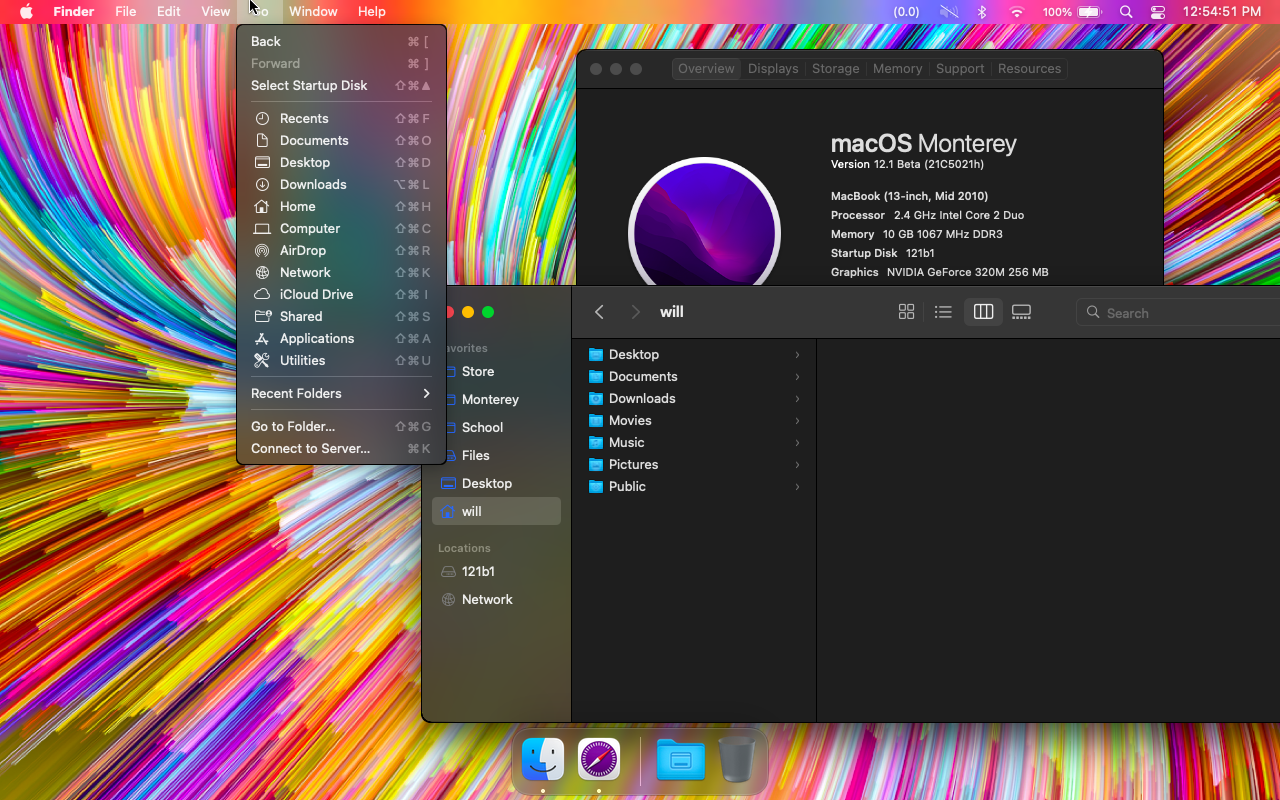Expand the Movies folder chevron in column
Image resolution: width=1280 pixels, height=800 pixels.
797,420
